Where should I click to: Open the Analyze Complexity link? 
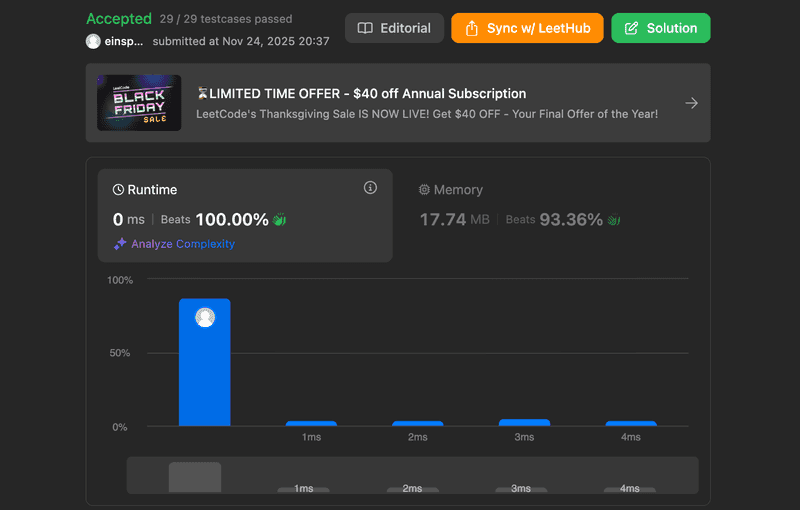pos(183,244)
